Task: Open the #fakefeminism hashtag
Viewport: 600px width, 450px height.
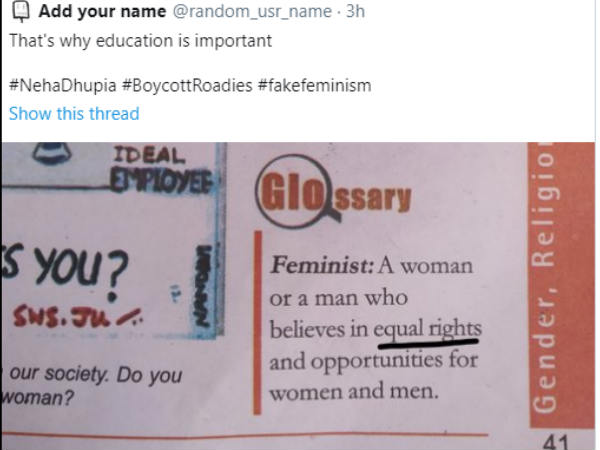Action: 315,85
